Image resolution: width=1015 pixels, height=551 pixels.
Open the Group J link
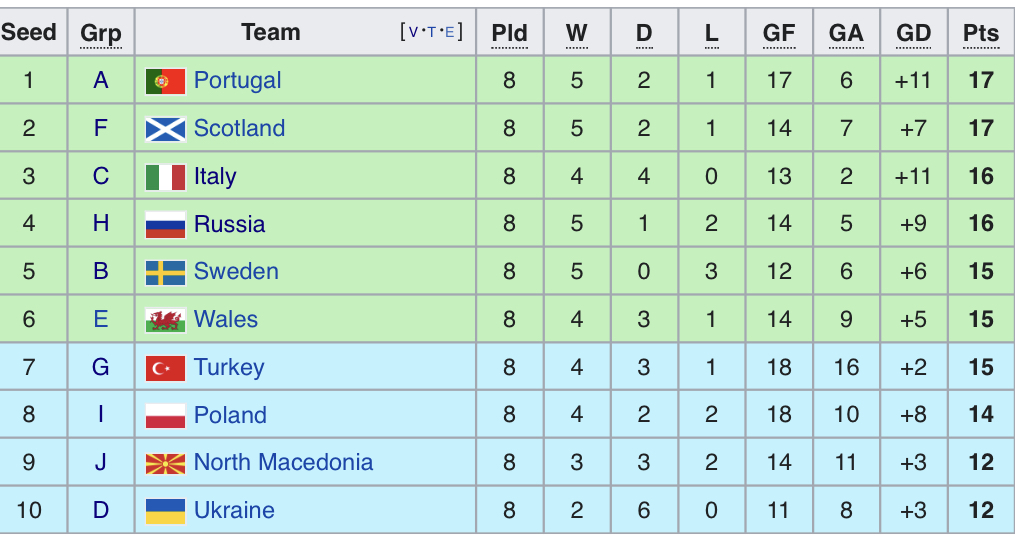[x=101, y=462]
